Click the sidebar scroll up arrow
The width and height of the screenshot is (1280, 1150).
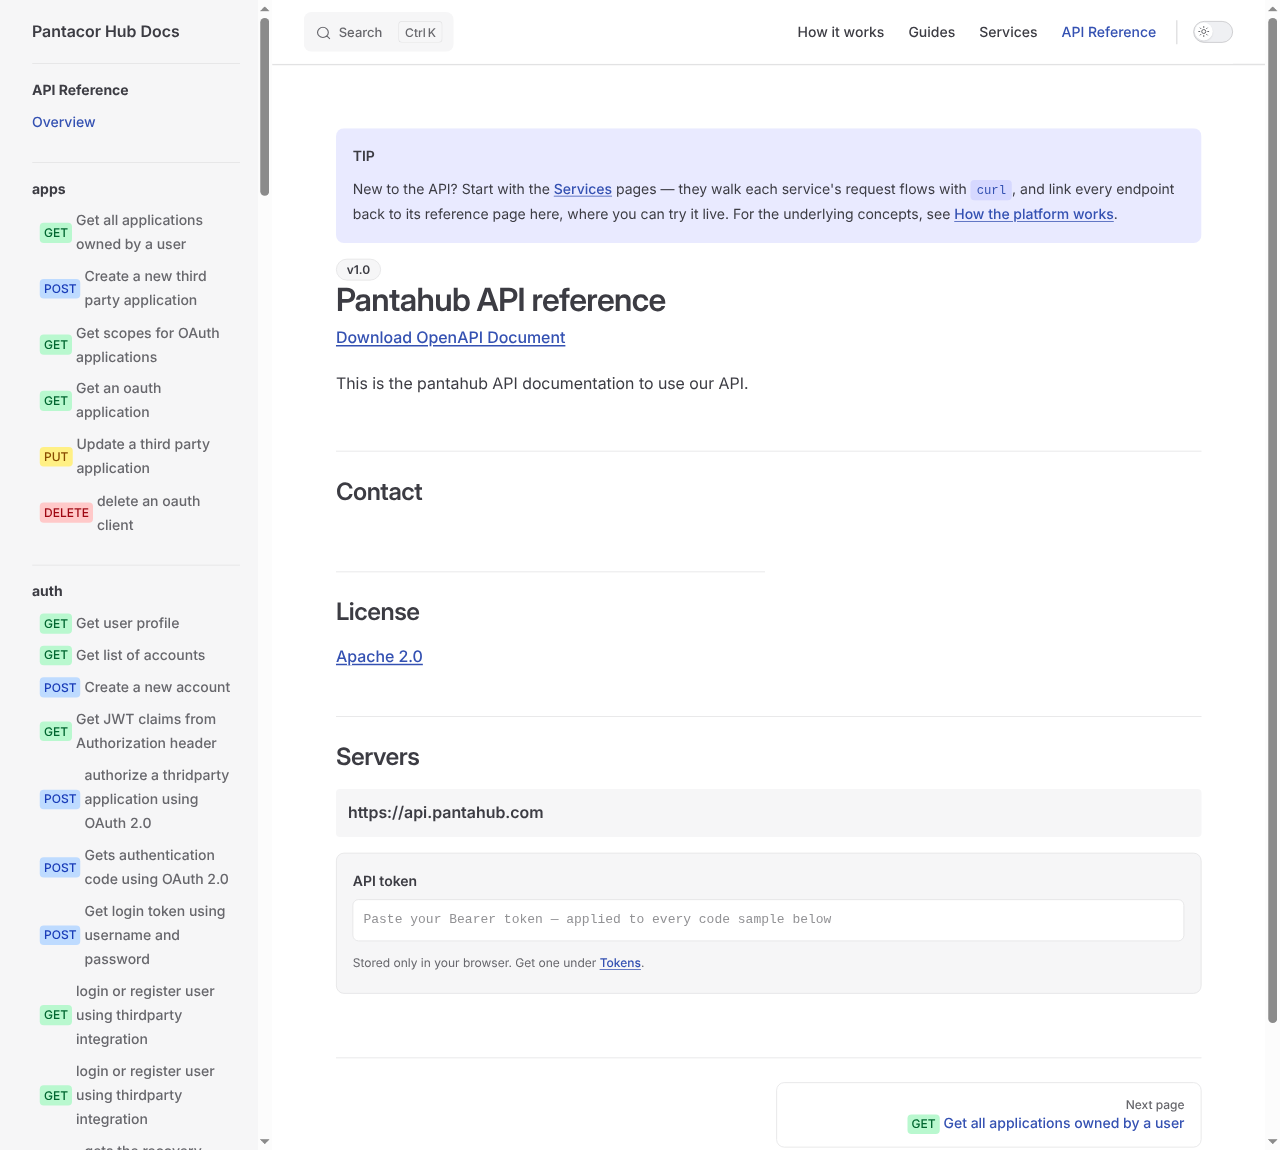tap(264, 8)
